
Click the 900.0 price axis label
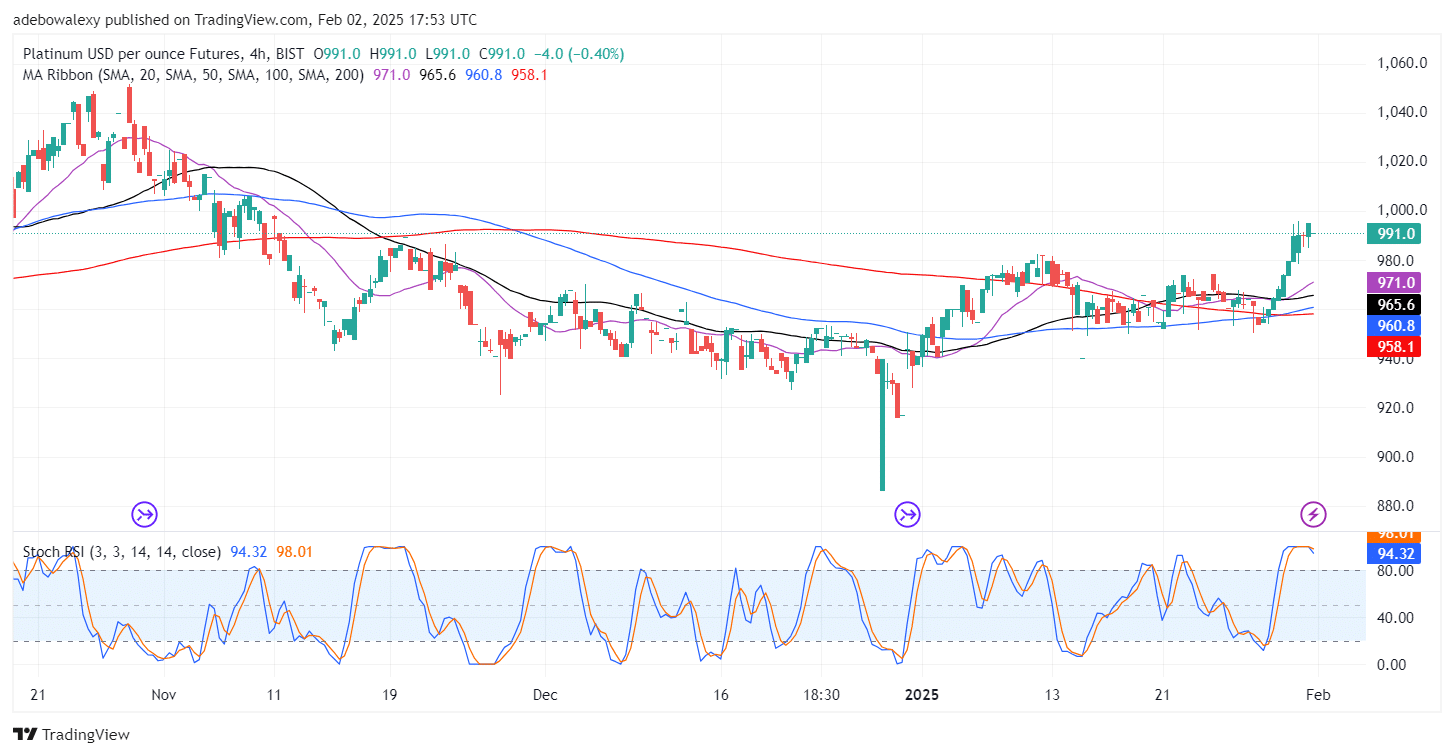[x=1396, y=457]
